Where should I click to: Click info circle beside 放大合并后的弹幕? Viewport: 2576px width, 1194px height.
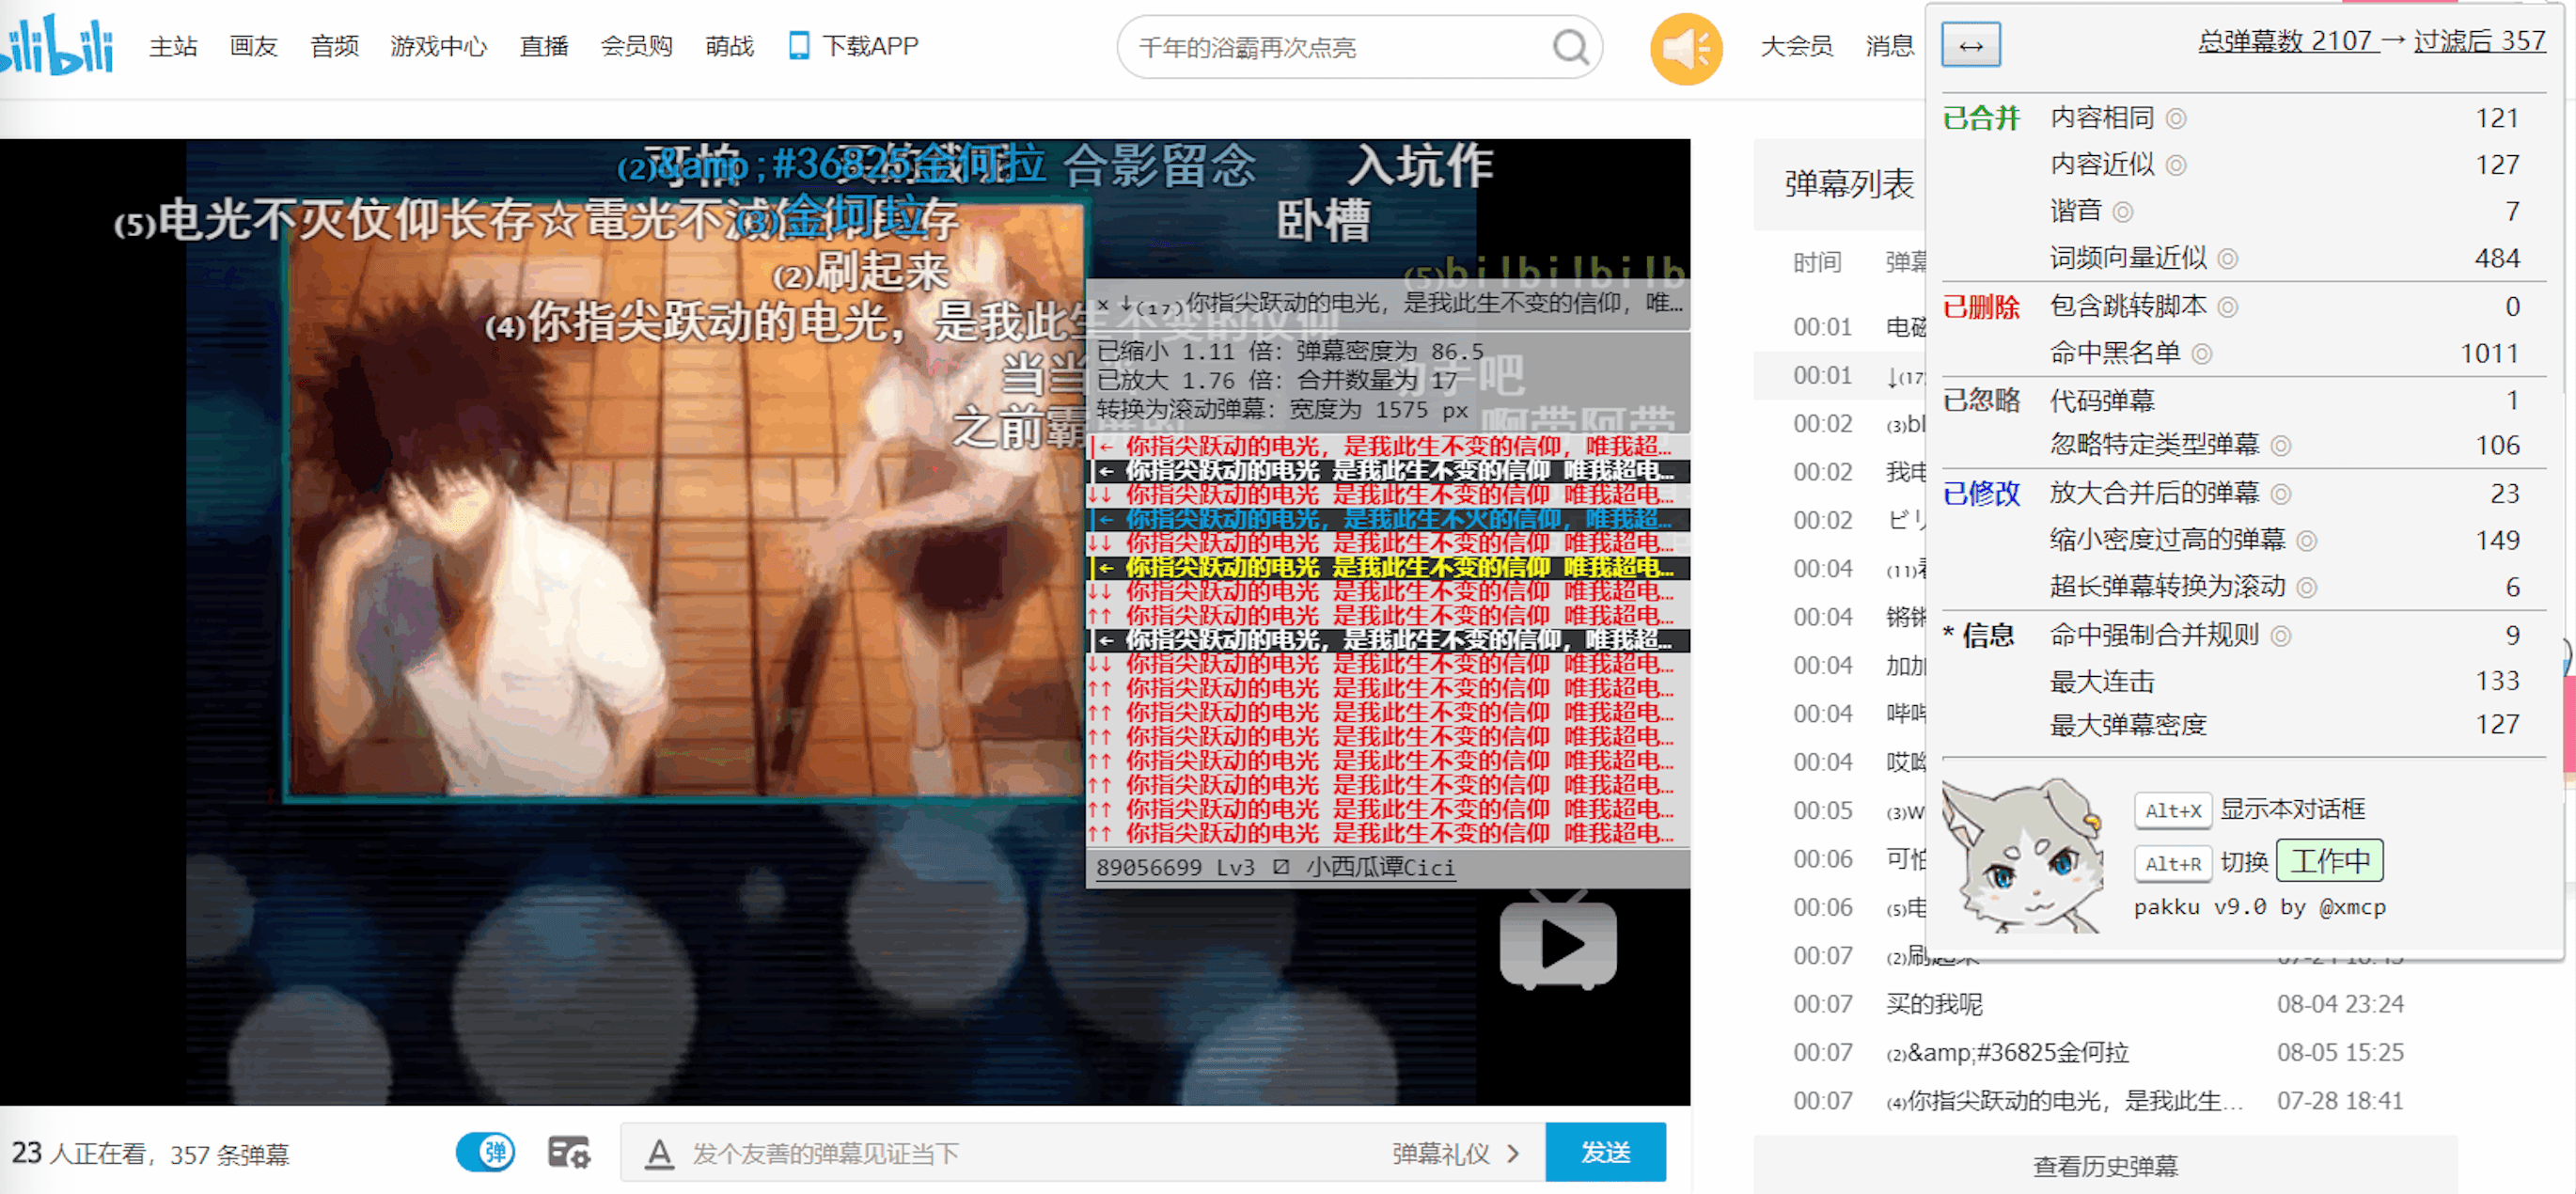(2280, 494)
